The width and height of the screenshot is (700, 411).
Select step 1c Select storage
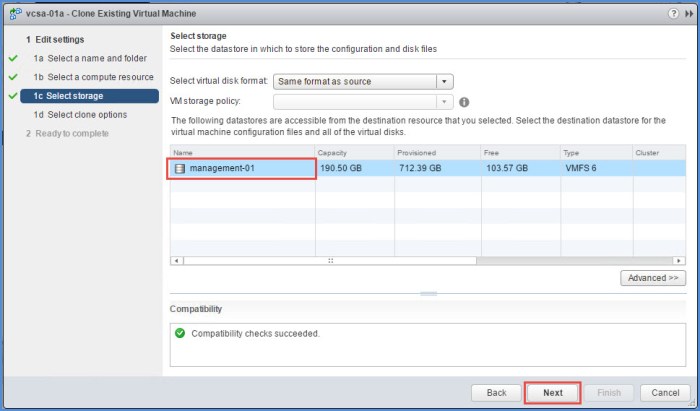pos(89,96)
